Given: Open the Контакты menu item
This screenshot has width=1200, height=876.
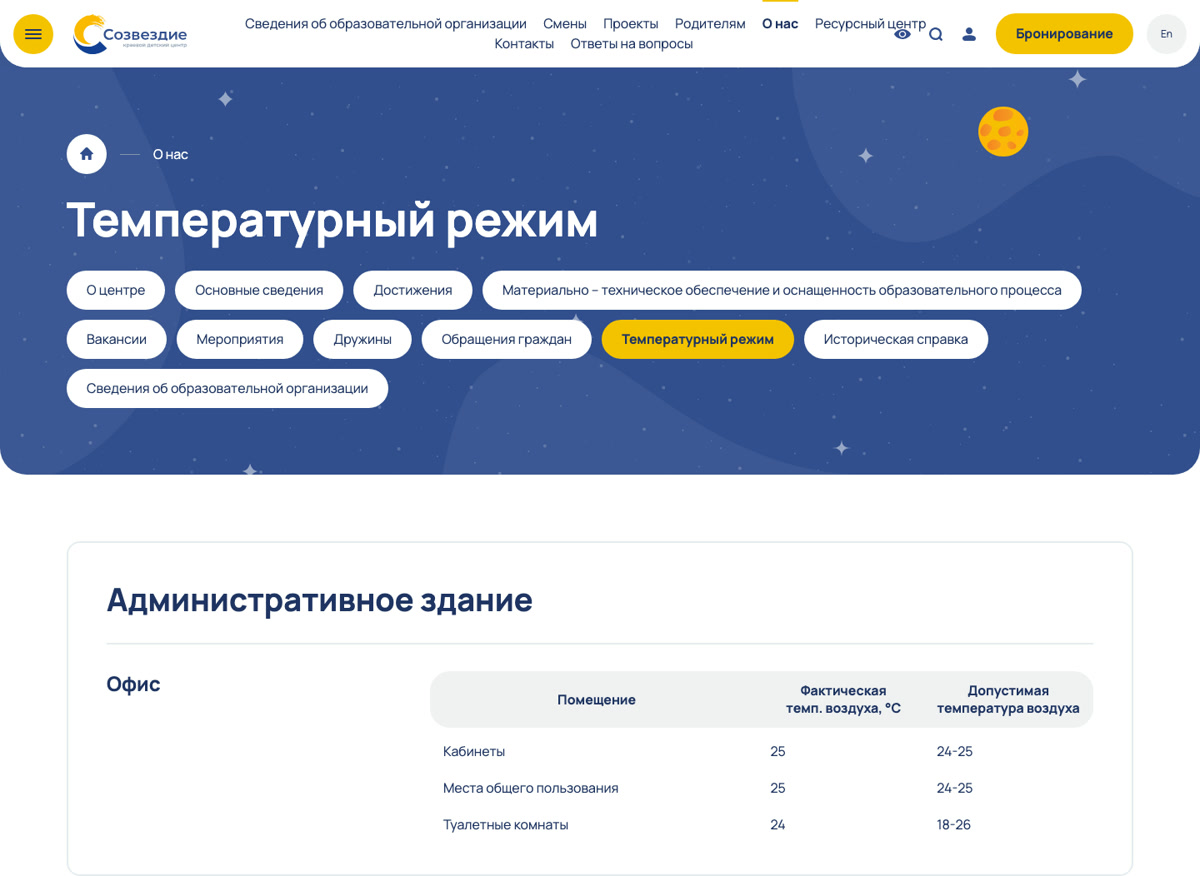Looking at the screenshot, I should coord(524,44).
